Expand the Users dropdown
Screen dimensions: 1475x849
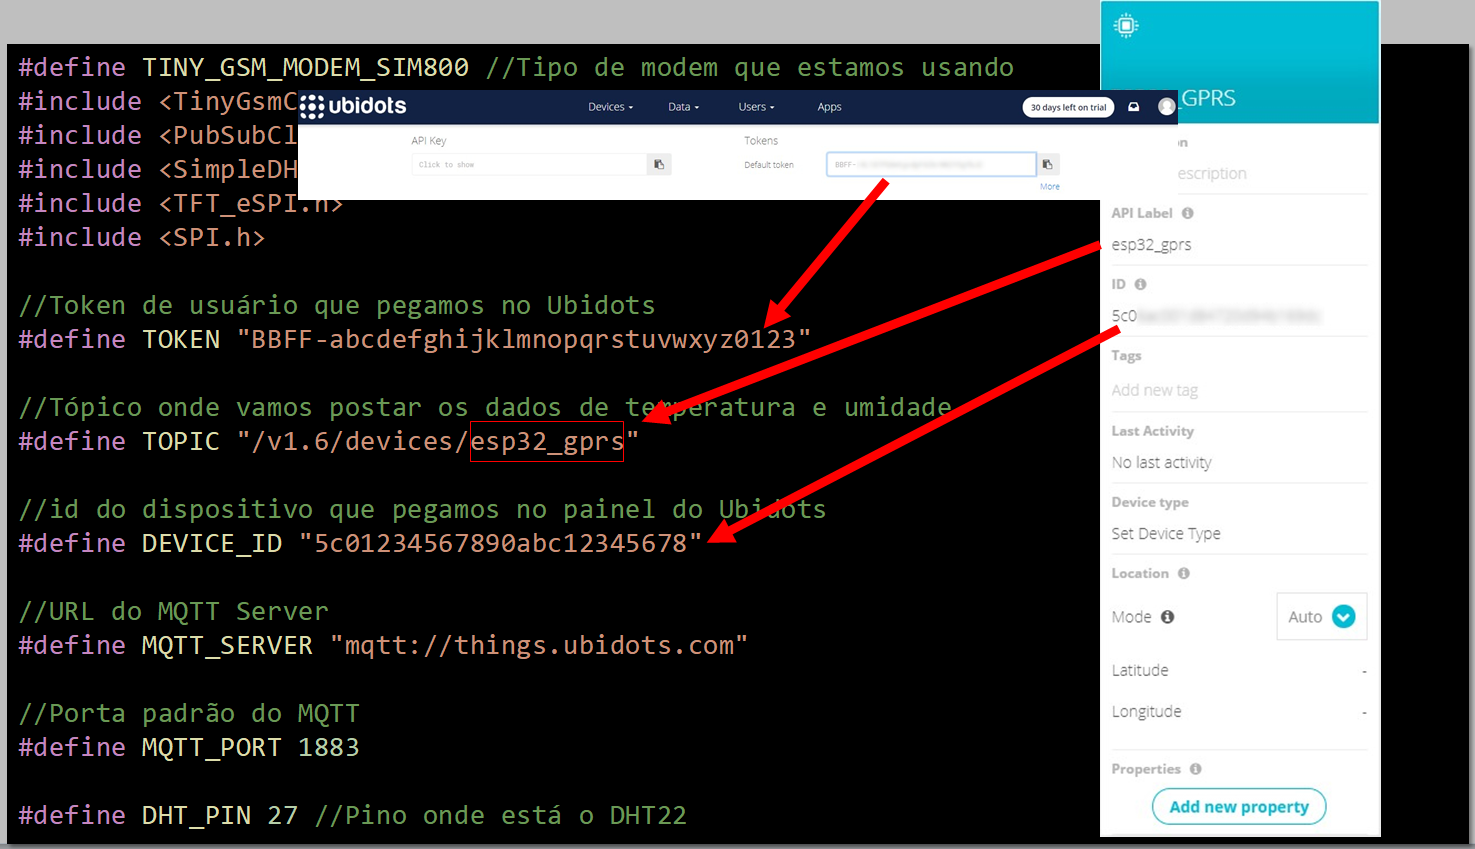756,107
